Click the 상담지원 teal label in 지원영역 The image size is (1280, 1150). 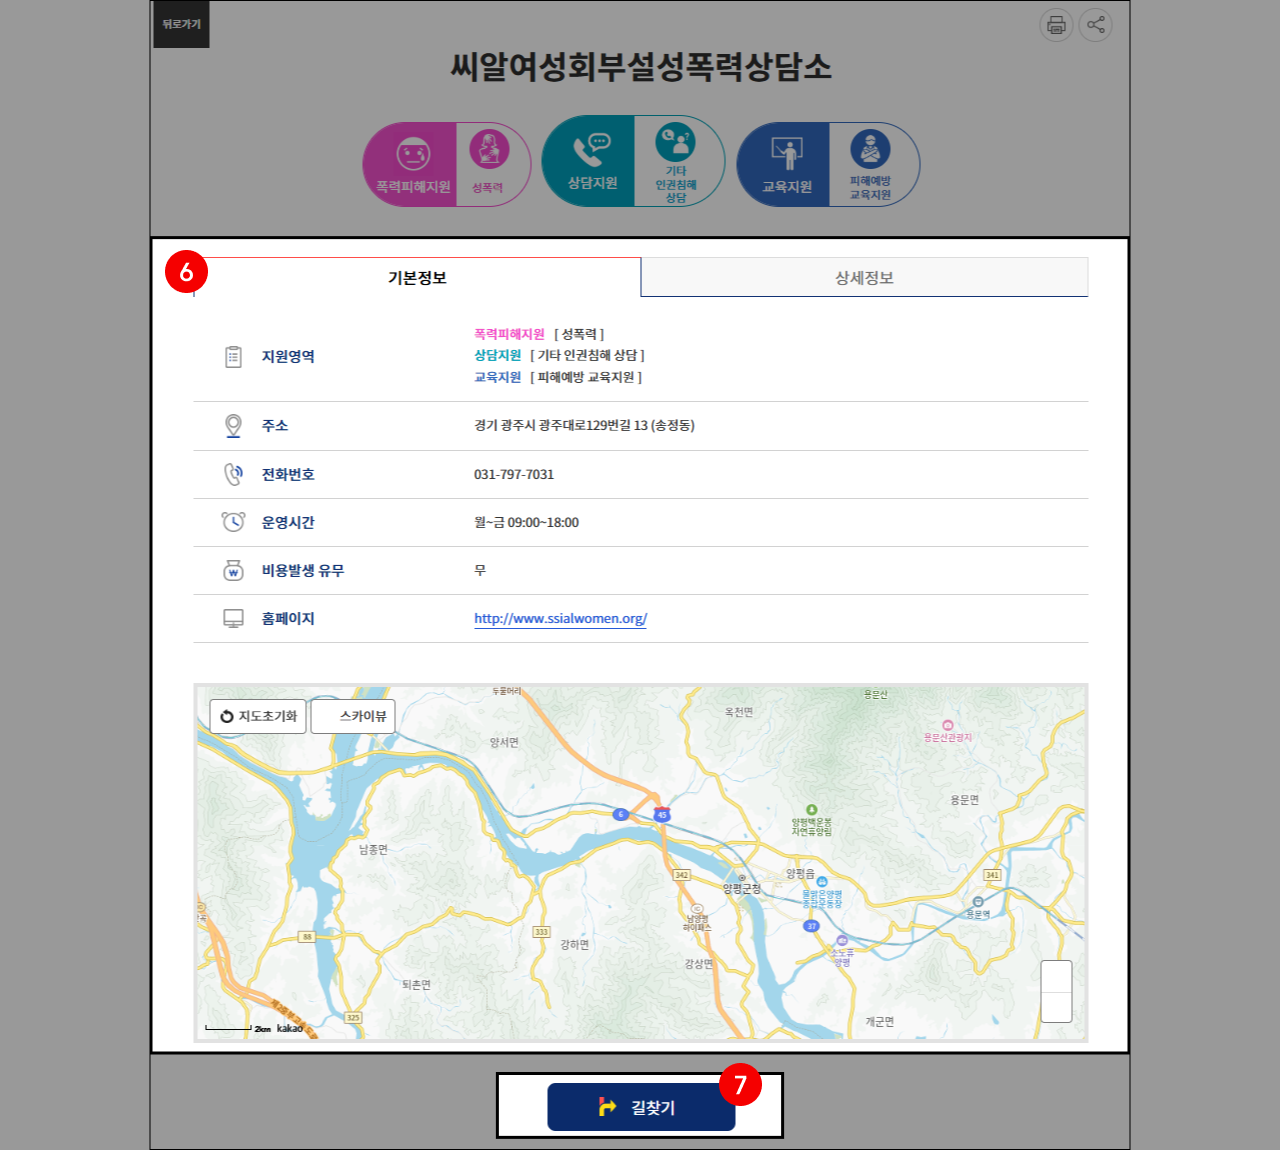(497, 355)
